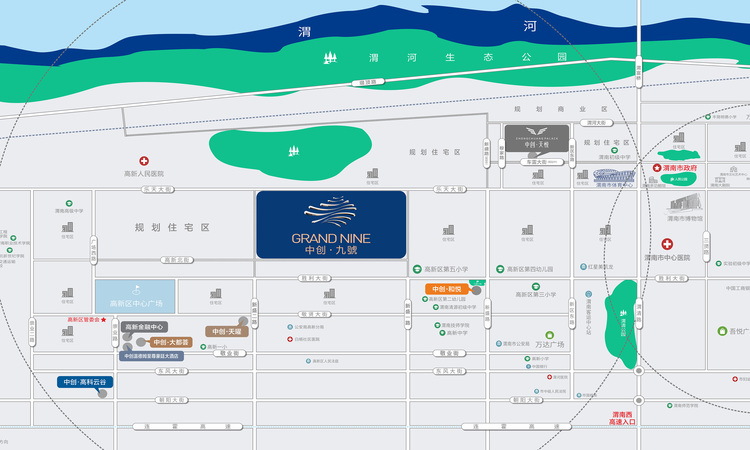
Task: Click the green icon above 渭南初级中学
Action: pos(614,150)
